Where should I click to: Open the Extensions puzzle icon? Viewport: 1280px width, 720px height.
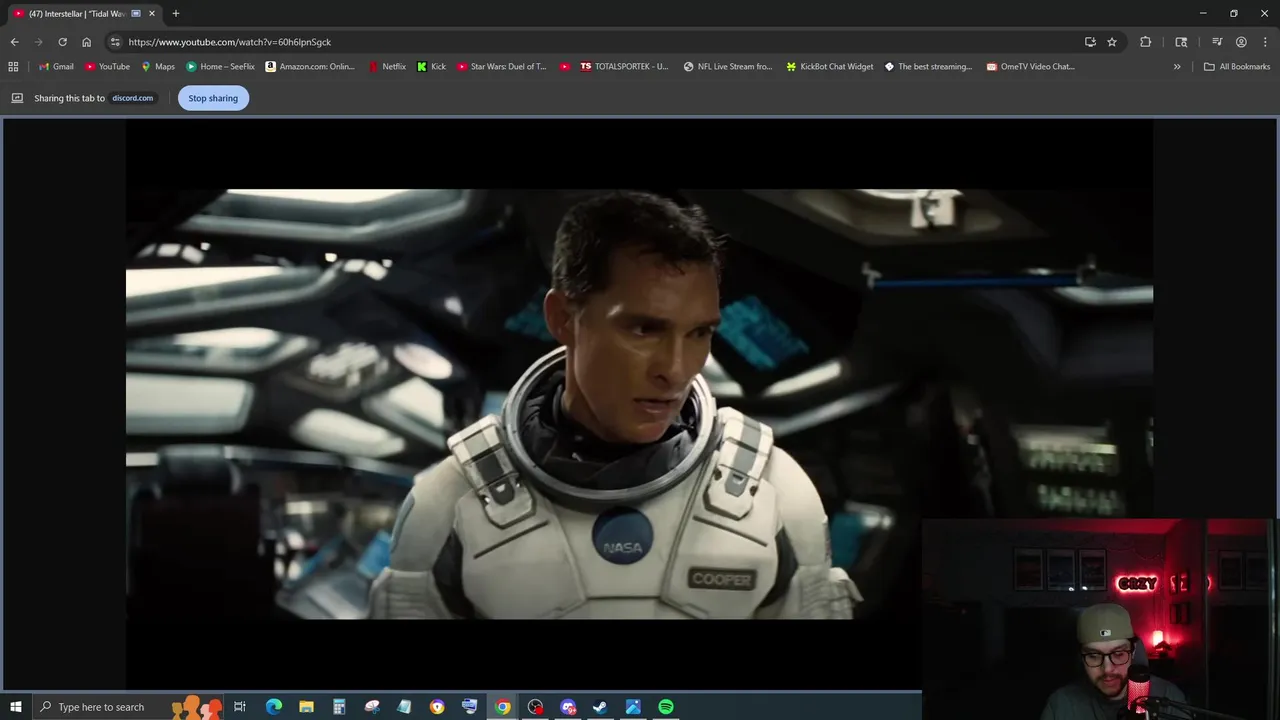(x=1145, y=42)
